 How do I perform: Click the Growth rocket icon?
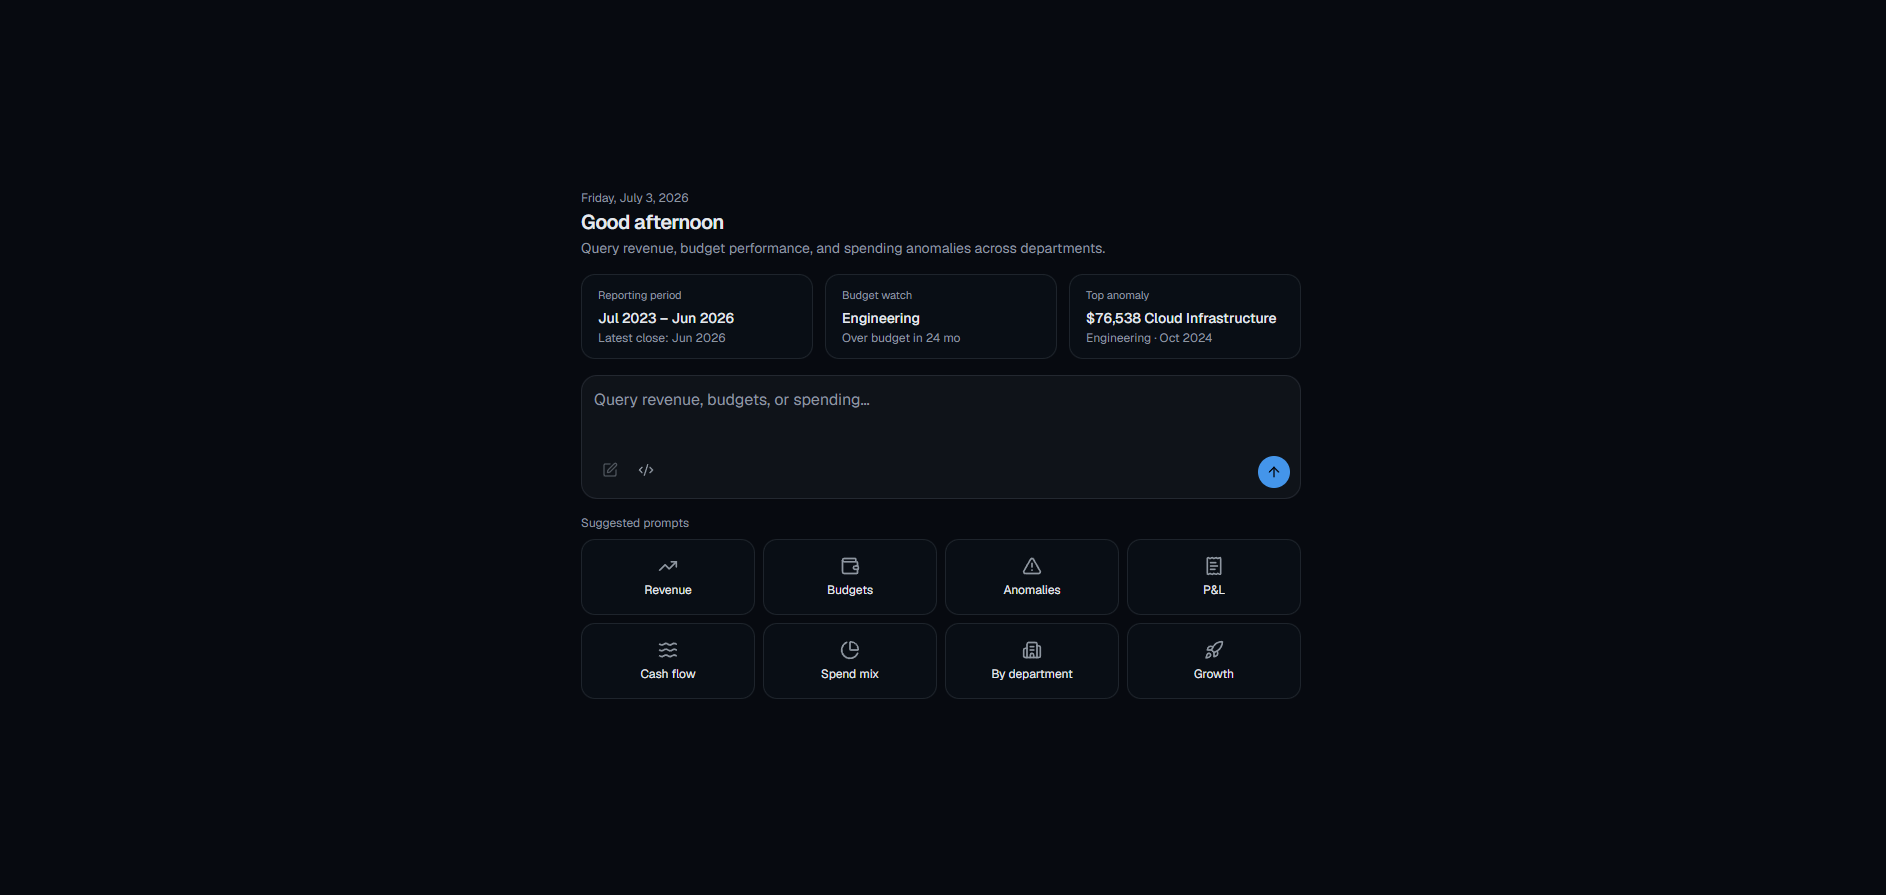tap(1214, 650)
